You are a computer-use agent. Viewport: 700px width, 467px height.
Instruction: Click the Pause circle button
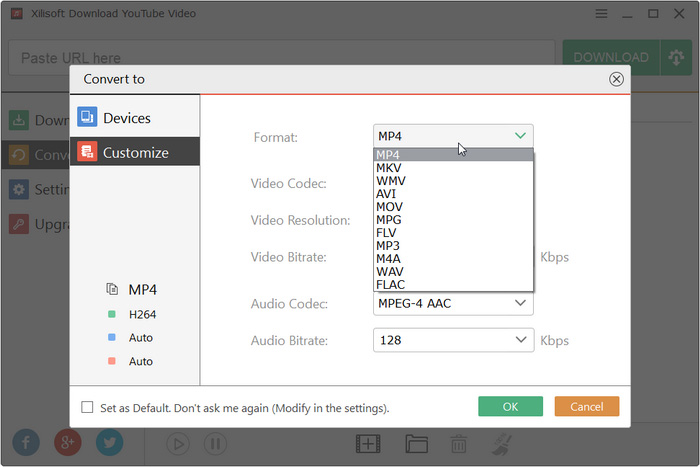(x=215, y=444)
